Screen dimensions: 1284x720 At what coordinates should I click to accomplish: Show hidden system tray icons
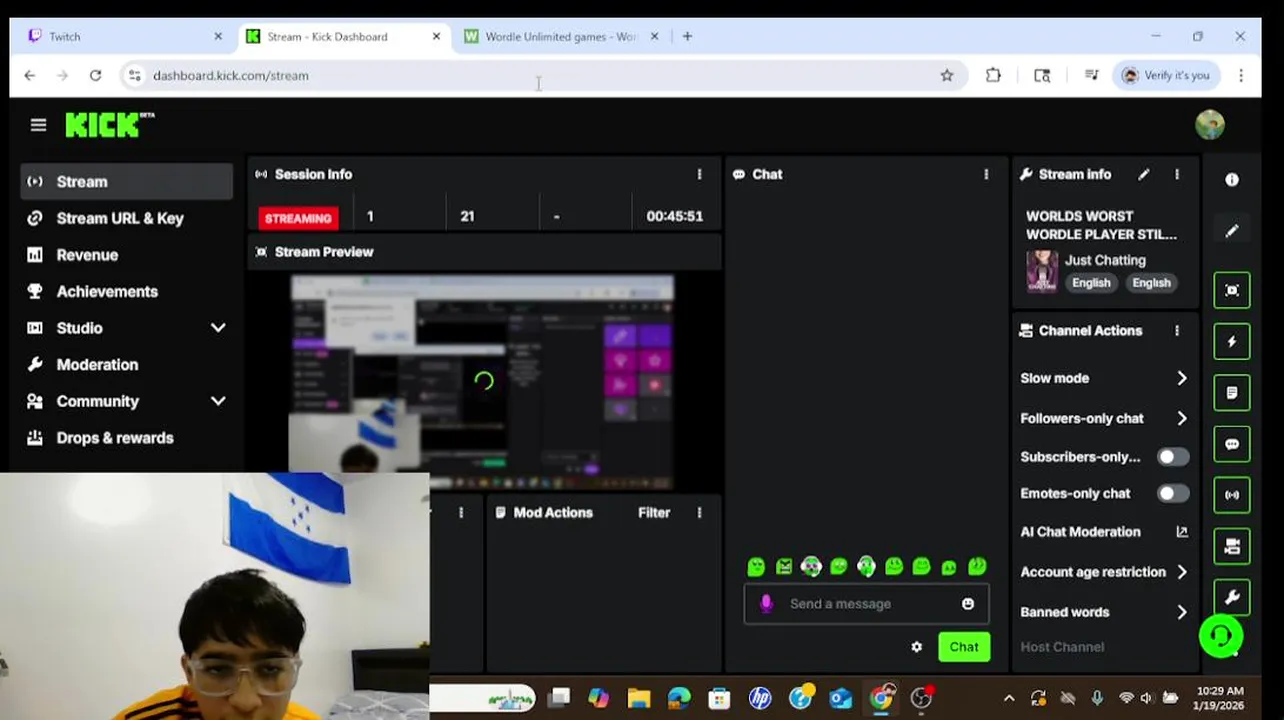pos(1009,698)
